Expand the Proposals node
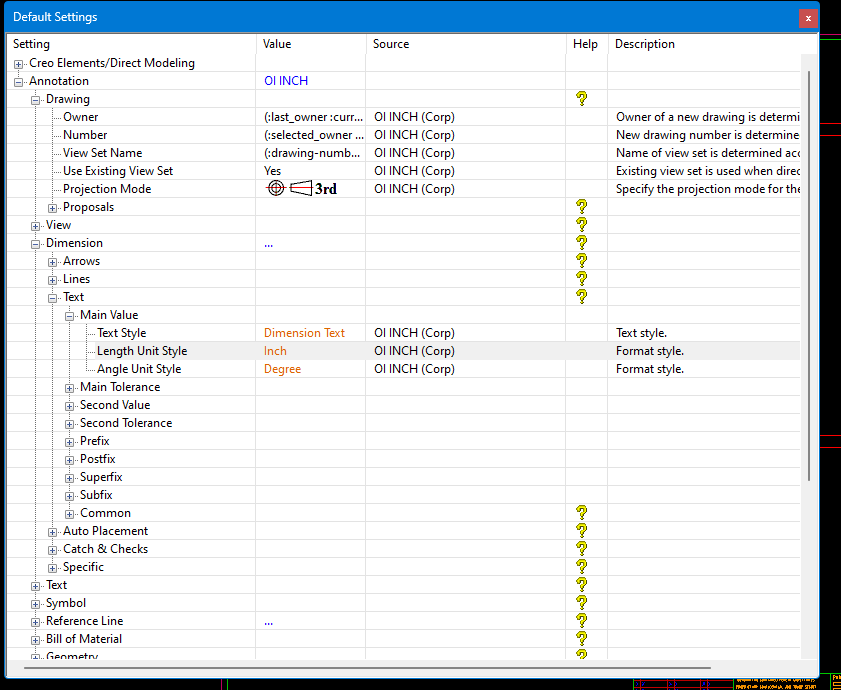This screenshot has width=841, height=690. [52, 206]
